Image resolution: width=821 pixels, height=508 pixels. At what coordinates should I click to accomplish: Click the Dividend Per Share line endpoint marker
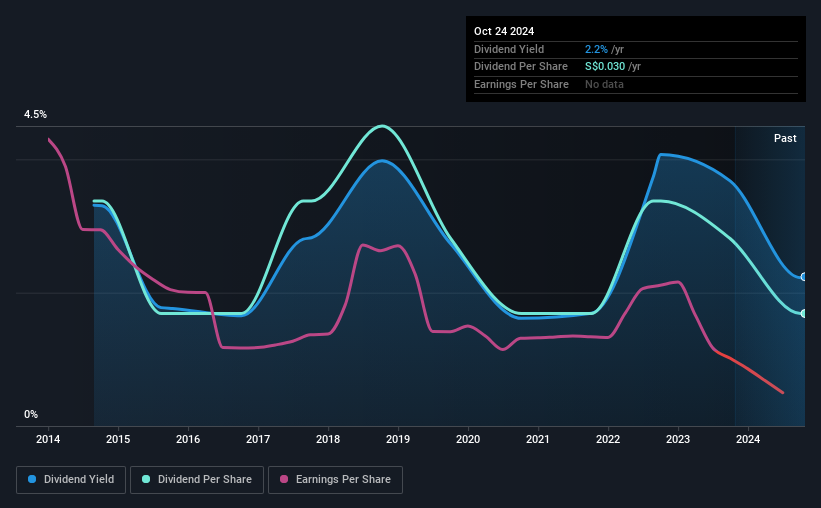point(804,313)
